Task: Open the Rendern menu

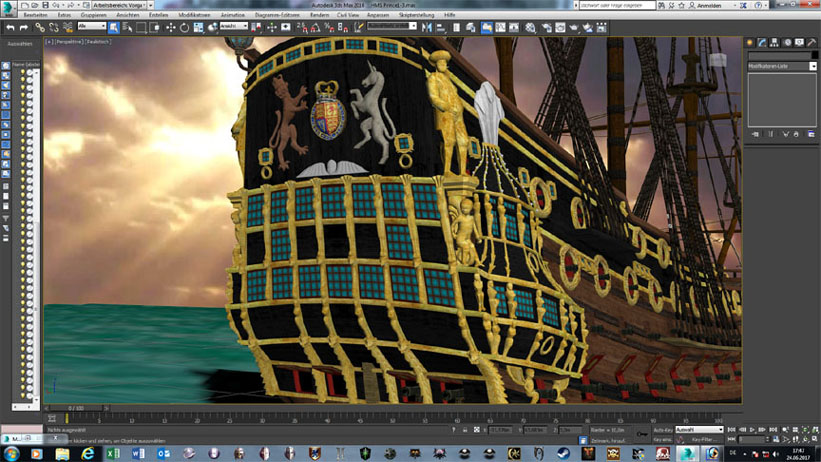Action: click(x=319, y=15)
